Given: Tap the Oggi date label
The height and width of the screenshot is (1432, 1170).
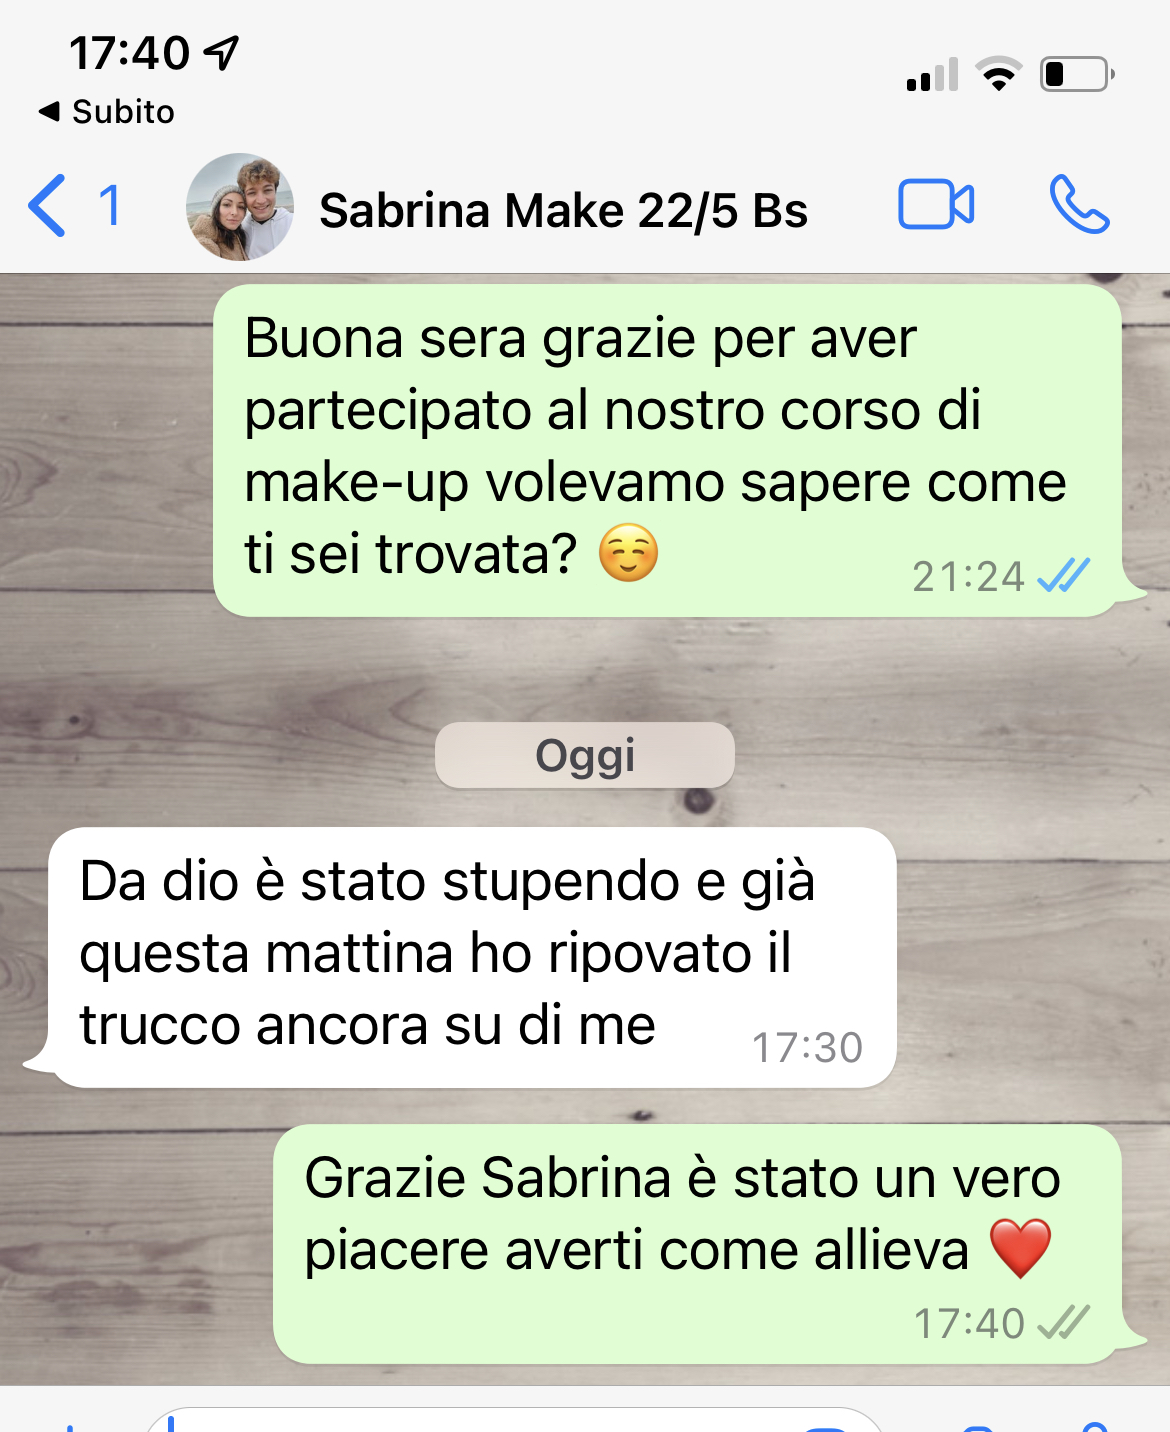Looking at the screenshot, I should (585, 755).
